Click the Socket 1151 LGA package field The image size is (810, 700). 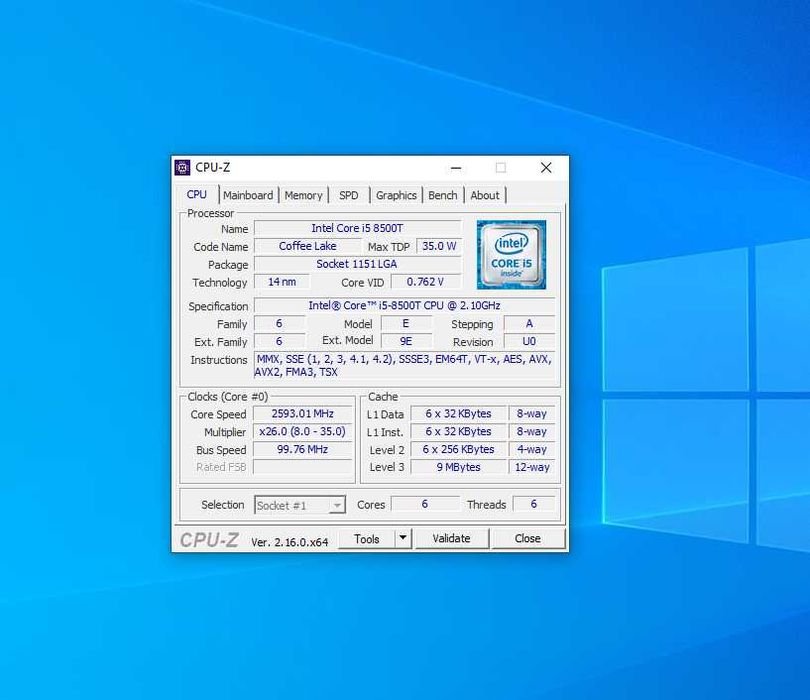(x=357, y=264)
